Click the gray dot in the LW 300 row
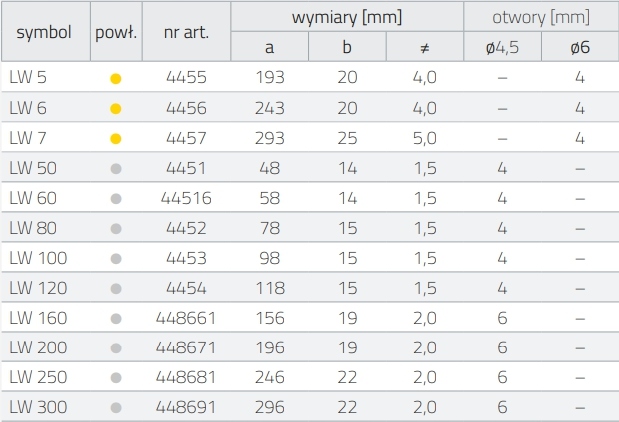 coord(116,408)
